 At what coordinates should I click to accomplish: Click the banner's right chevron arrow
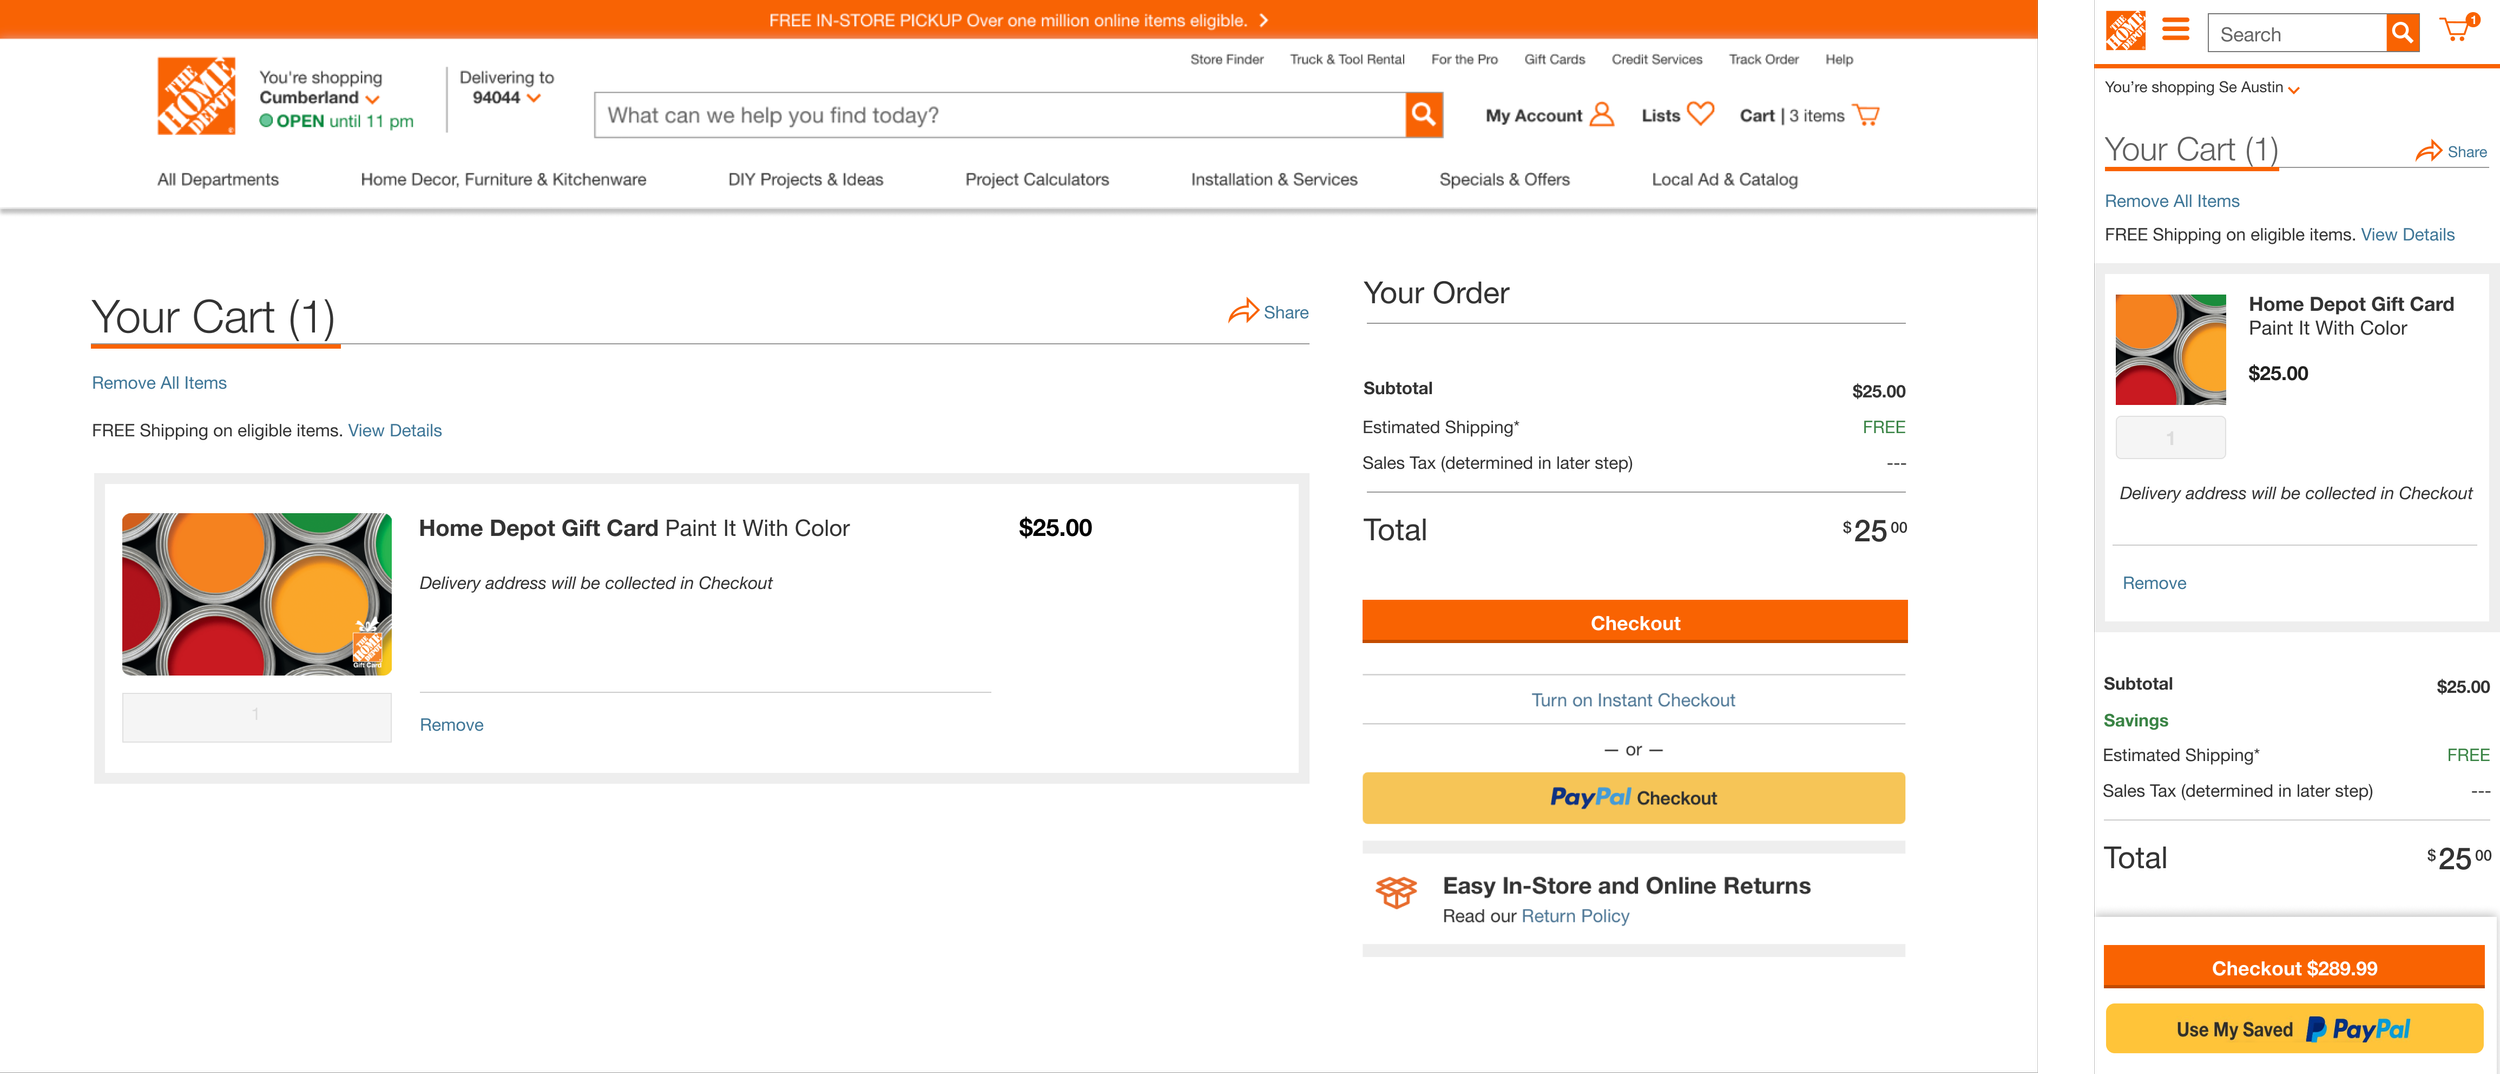1264,20
